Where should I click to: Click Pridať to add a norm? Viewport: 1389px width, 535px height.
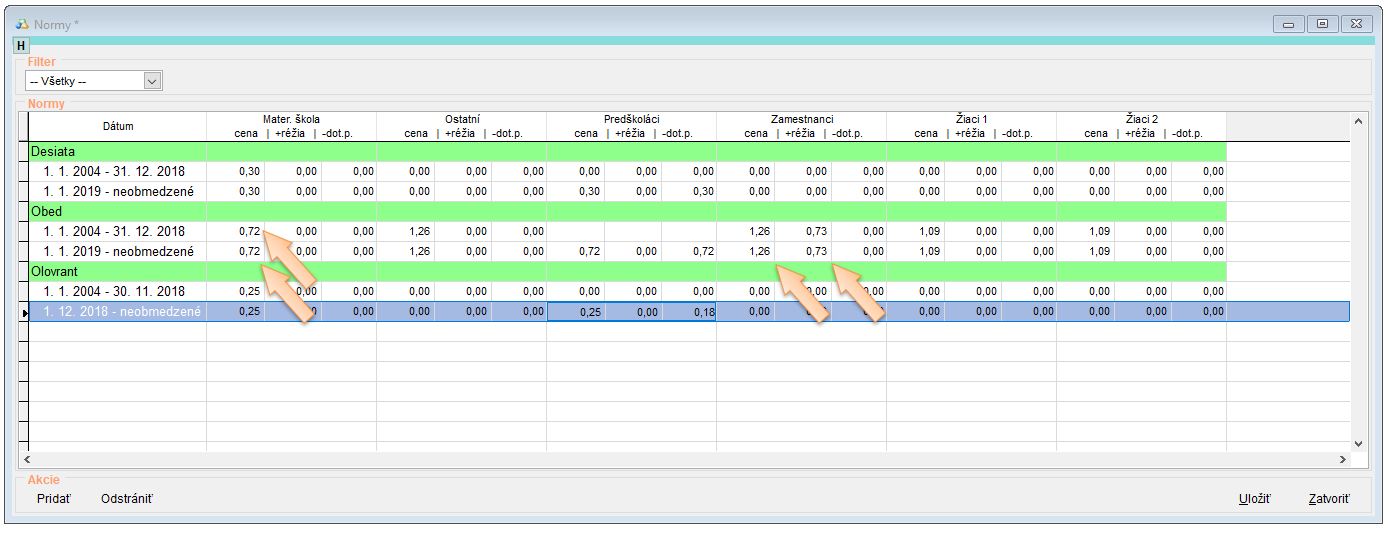click(x=54, y=498)
